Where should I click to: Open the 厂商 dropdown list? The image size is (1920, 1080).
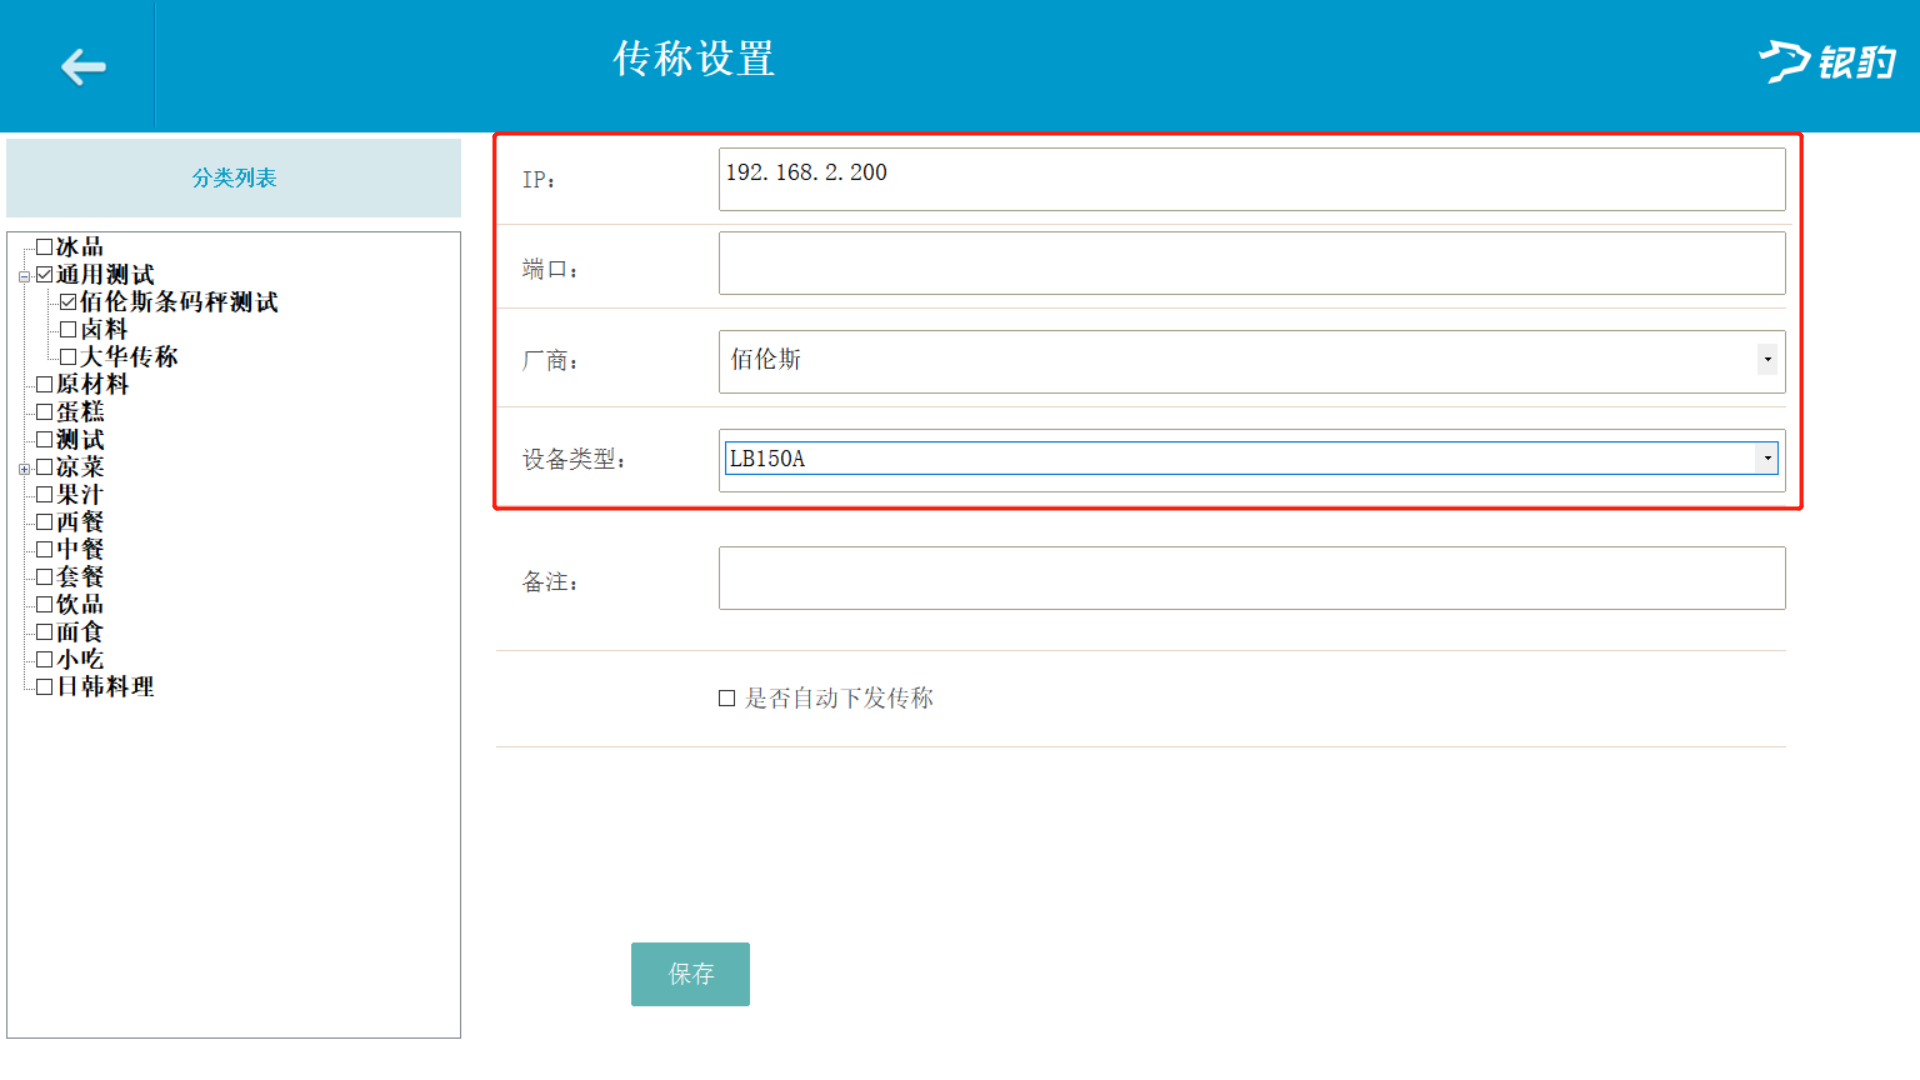1767,360
